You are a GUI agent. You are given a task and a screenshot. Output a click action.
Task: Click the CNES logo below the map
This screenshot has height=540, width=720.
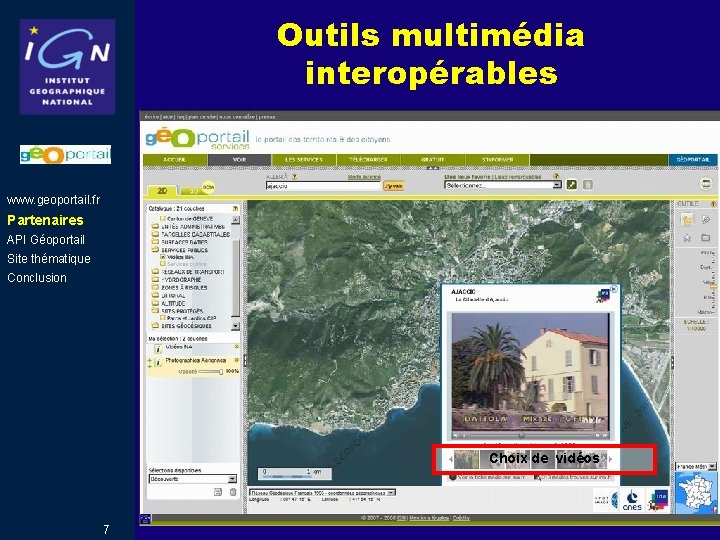632,501
